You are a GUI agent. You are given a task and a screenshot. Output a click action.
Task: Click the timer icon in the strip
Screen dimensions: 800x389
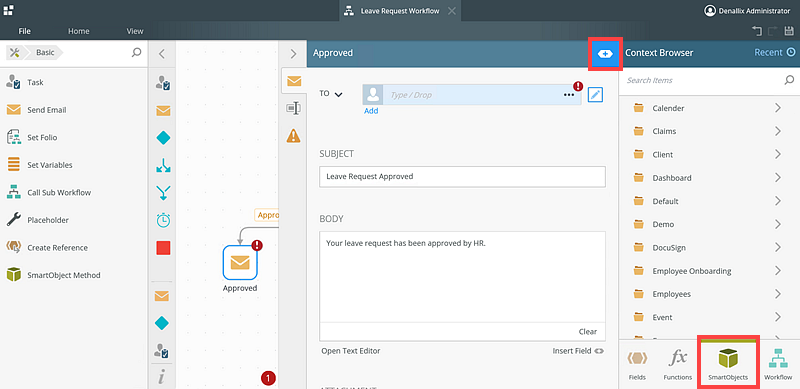163,221
